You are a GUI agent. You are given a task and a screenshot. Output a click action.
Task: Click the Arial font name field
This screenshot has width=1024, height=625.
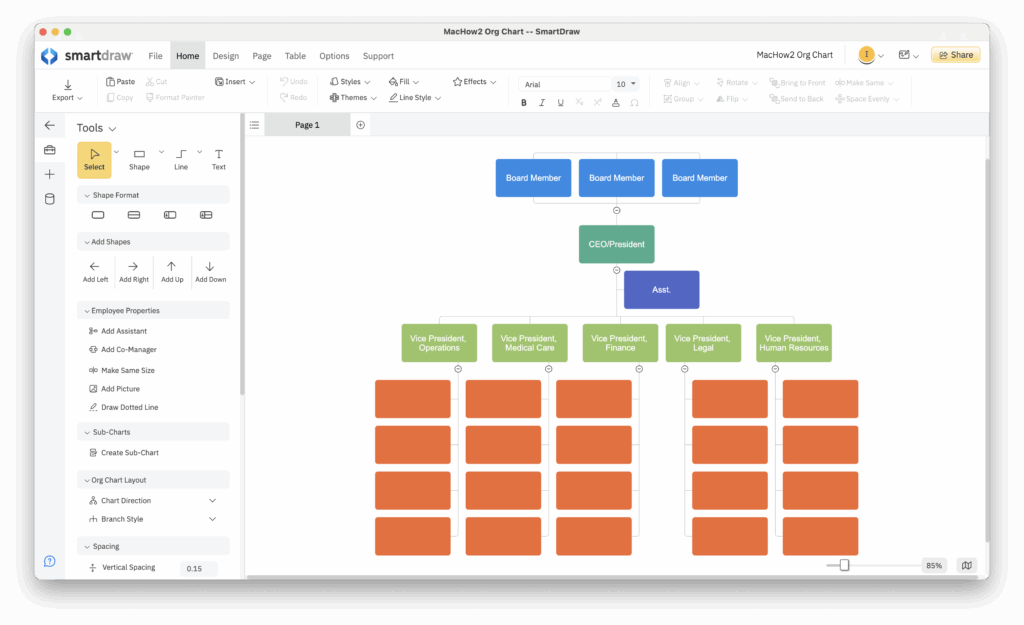coord(565,84)
